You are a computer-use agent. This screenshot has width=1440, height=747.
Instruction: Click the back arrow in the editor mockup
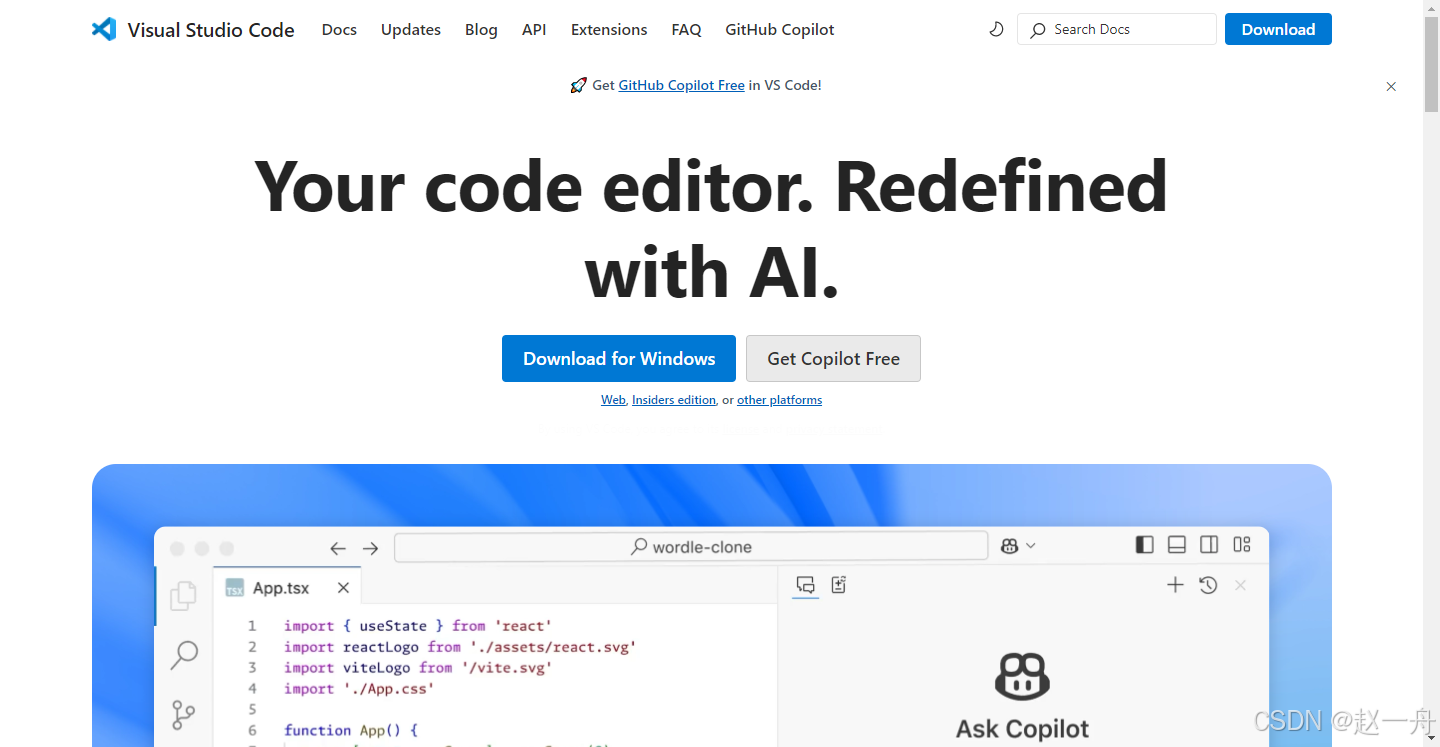(338, 548)
